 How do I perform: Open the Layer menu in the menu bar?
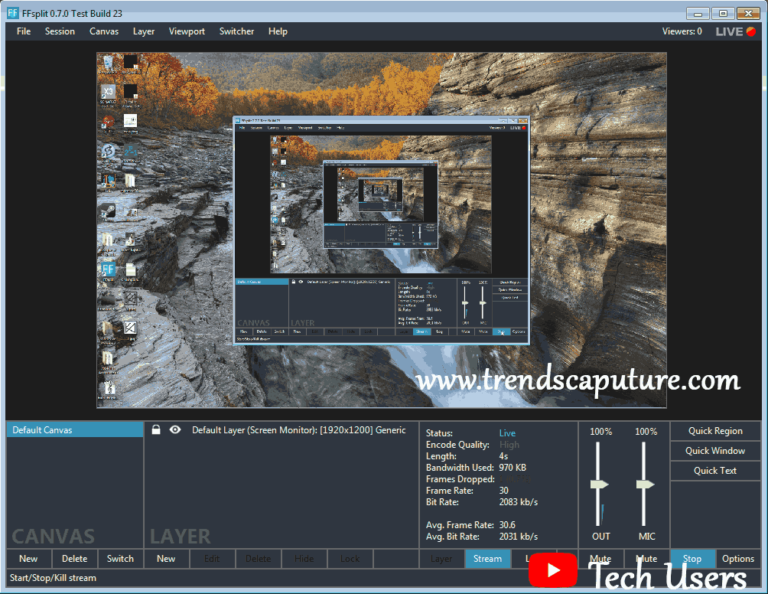[x=144, y=31]
